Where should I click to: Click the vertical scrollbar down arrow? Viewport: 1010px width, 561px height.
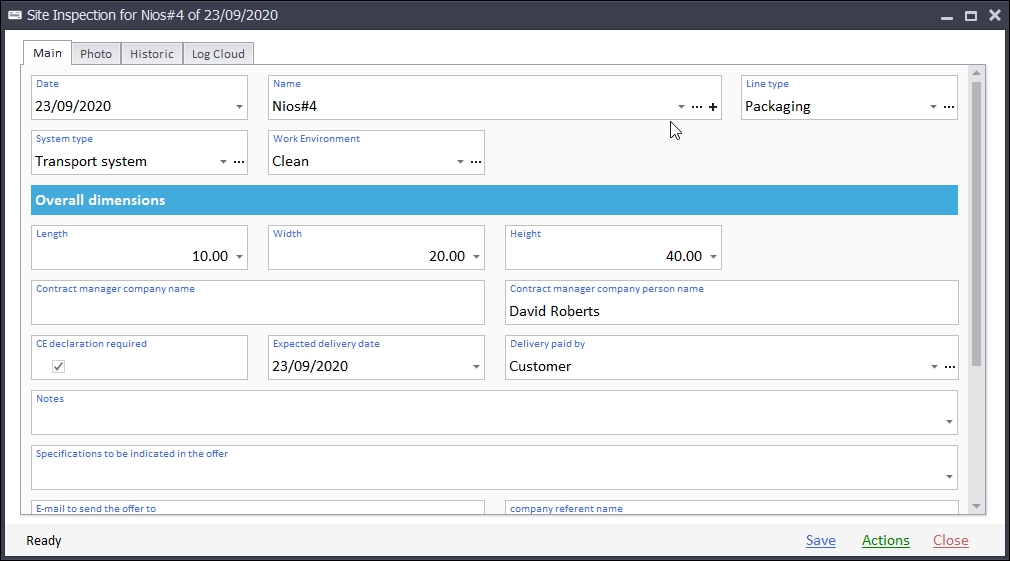click(x=976, y=506)
